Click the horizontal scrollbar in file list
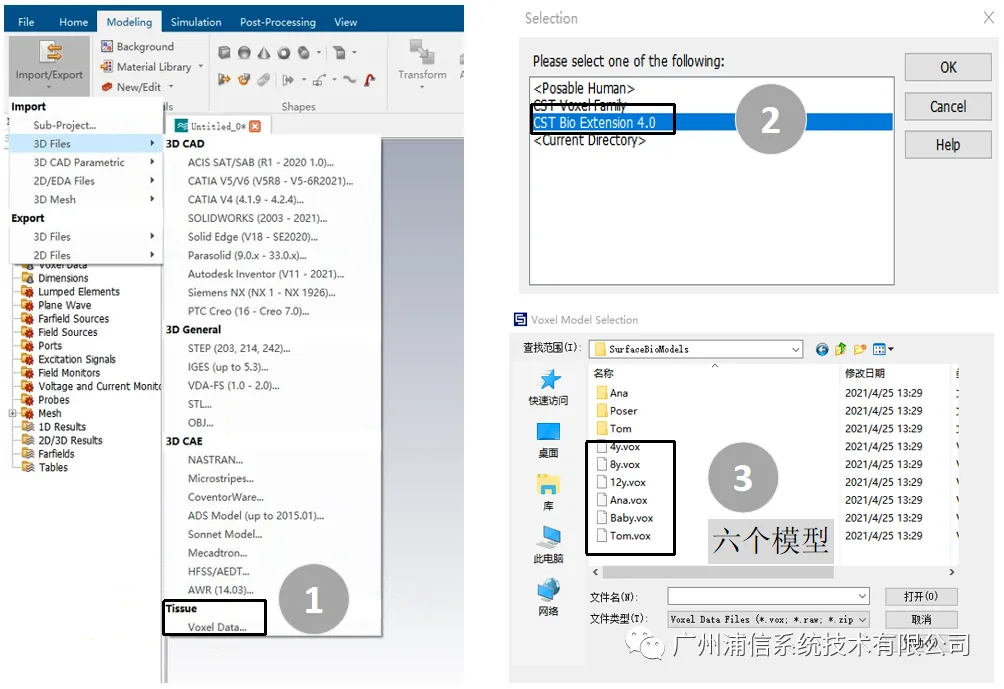This screenshot has height=689, width=1004. click(x=718, y=572)
